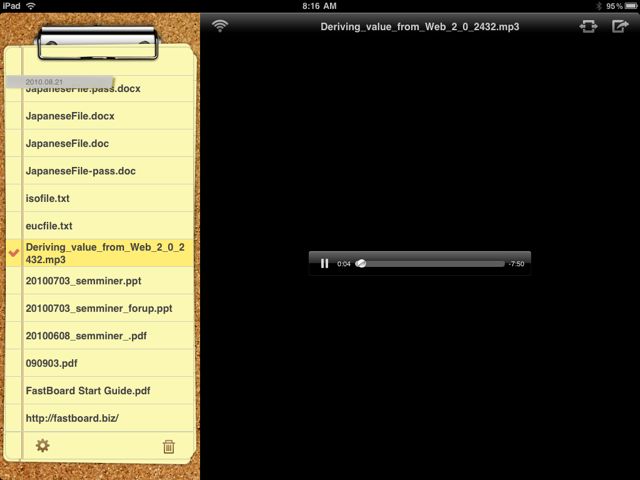
Task: Select JapaneseFile.doc
Action: [x=100, y=143]
